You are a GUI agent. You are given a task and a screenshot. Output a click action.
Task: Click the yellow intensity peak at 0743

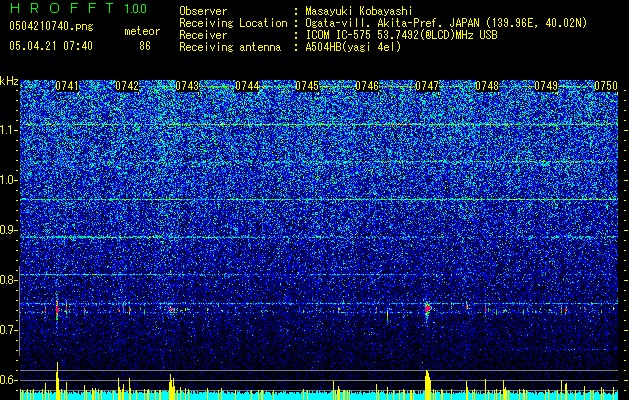tap(172, 387)
